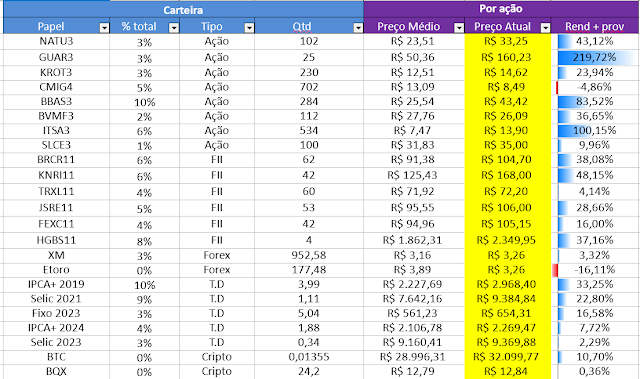
Task: Click the 10% total cell in BBAS3 row
Action: 144,102
